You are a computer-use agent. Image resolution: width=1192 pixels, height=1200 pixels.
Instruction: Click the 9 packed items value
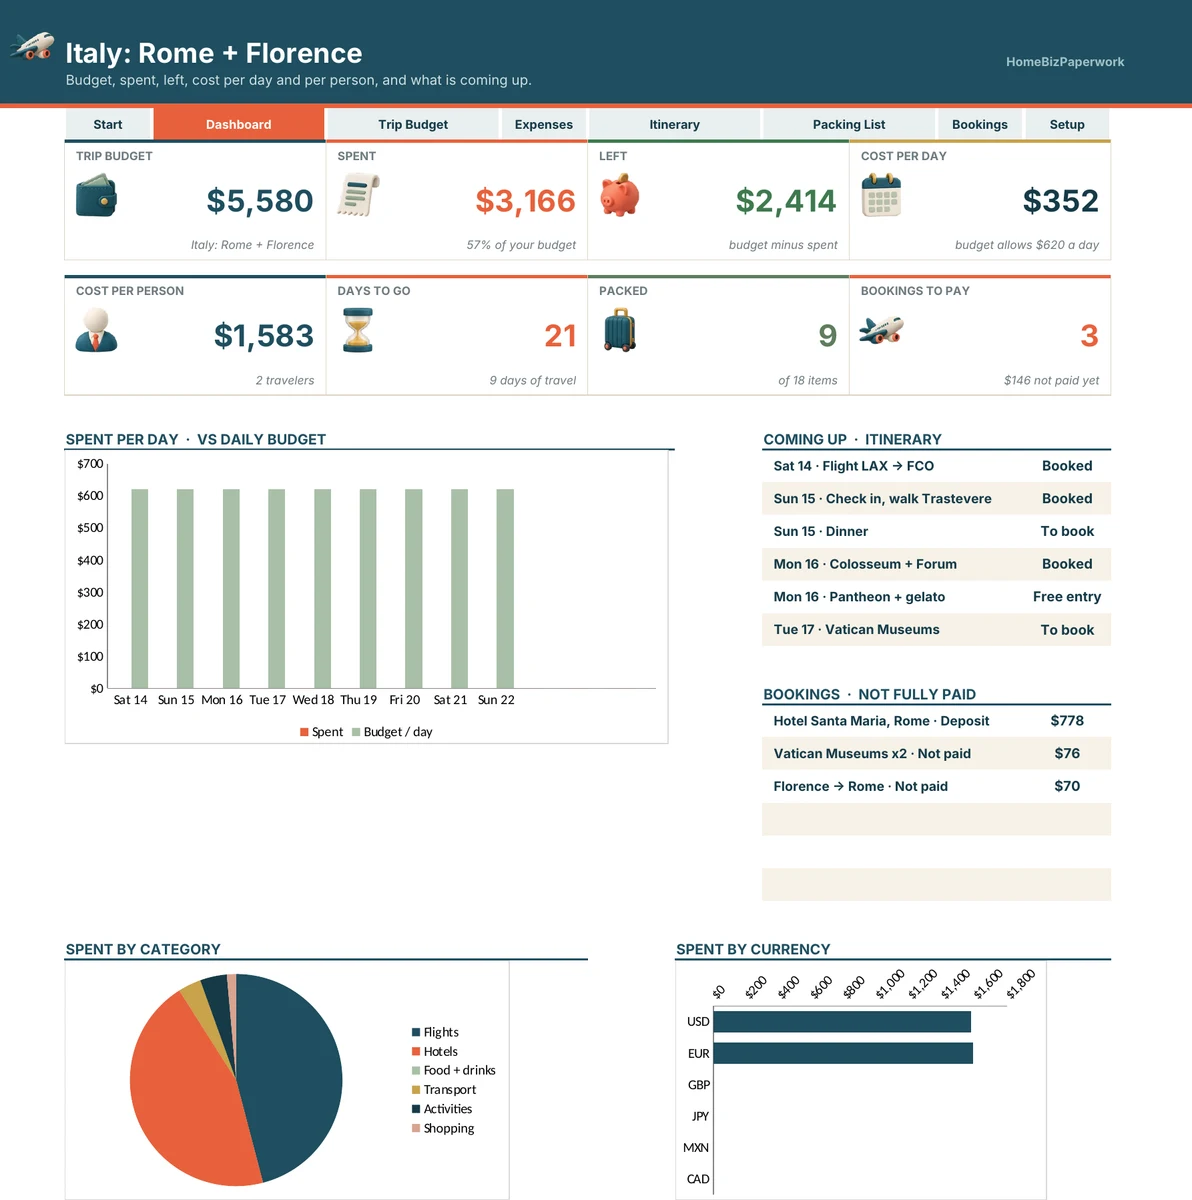[x=828, y=336]
